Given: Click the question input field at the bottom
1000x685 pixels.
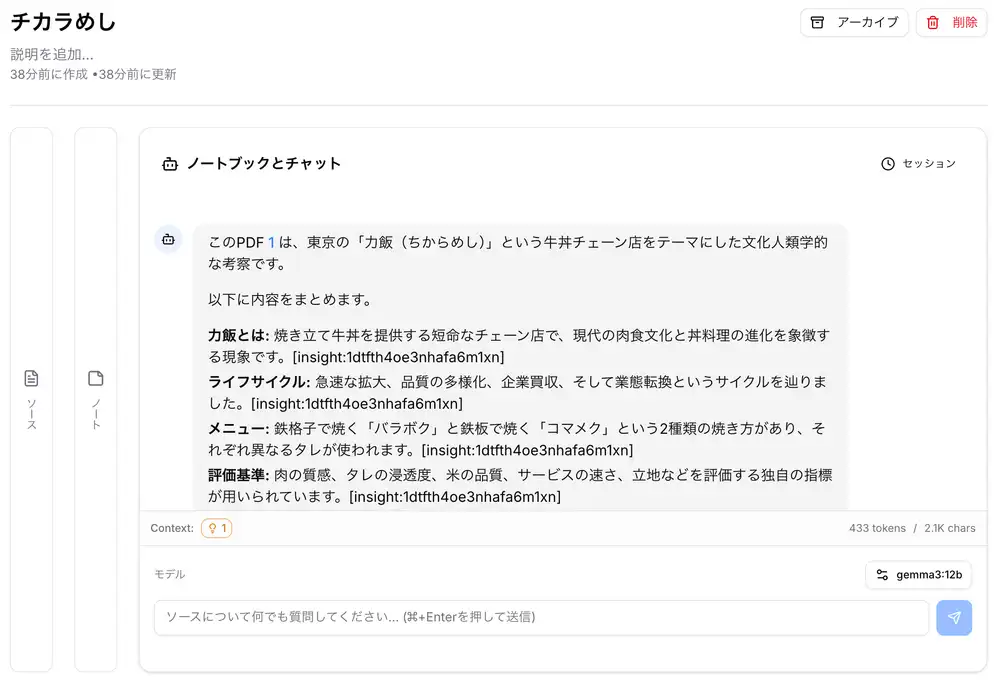Looking at the screenshot, I should [x=540, y=618].
